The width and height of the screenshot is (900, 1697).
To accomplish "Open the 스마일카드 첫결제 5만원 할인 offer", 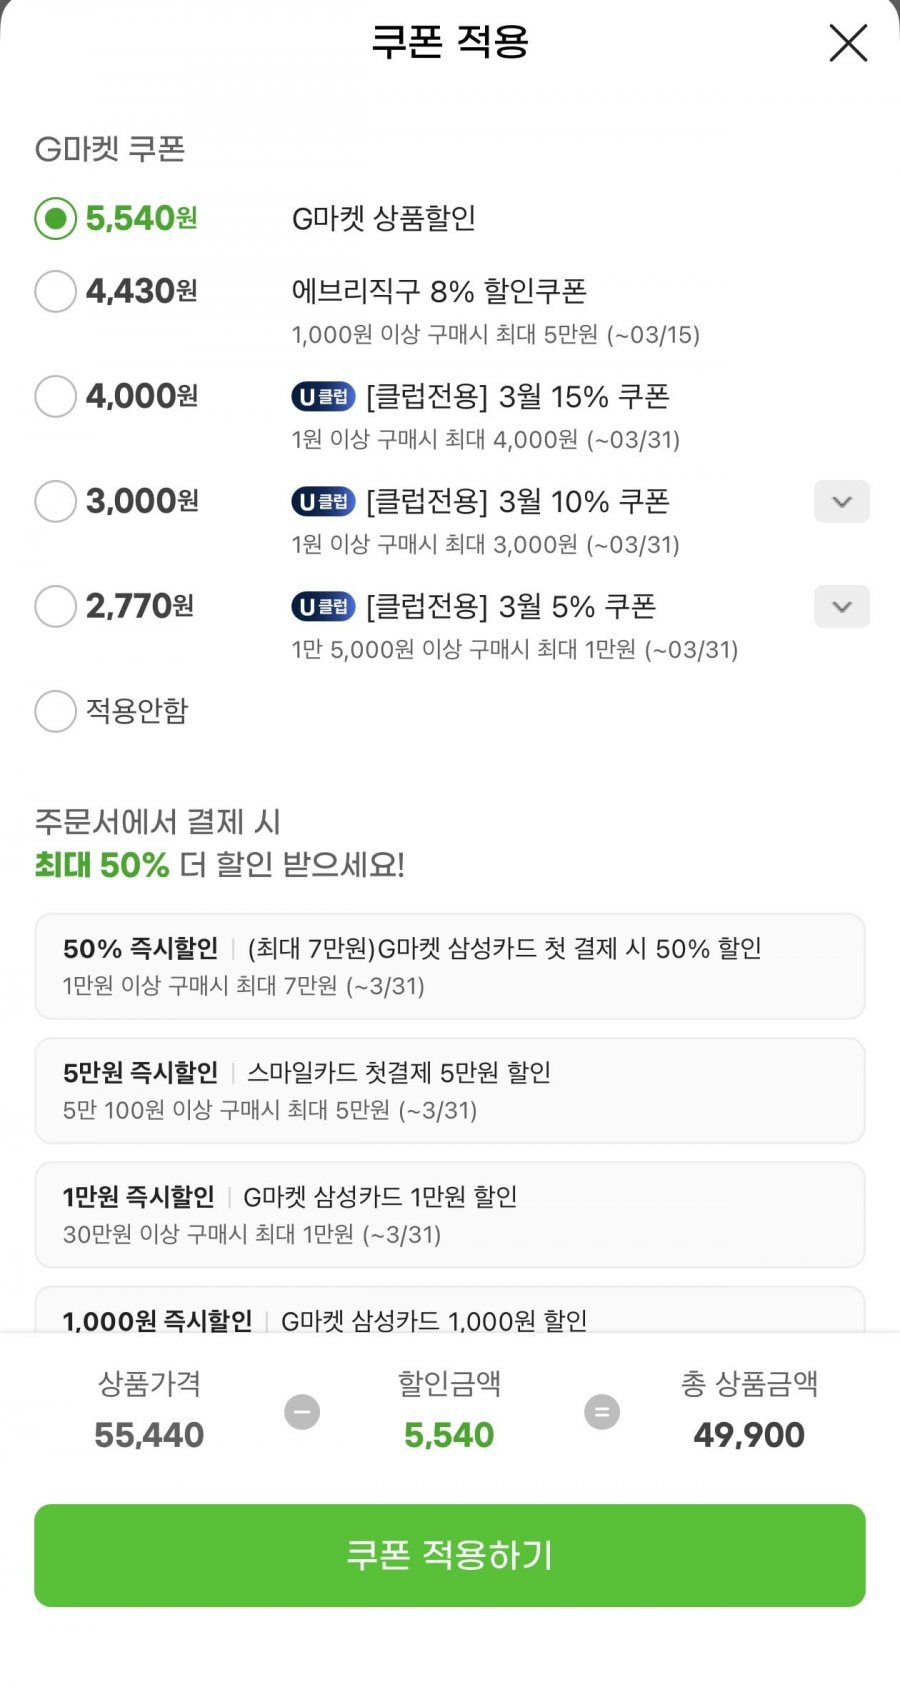I will 450,1090.
